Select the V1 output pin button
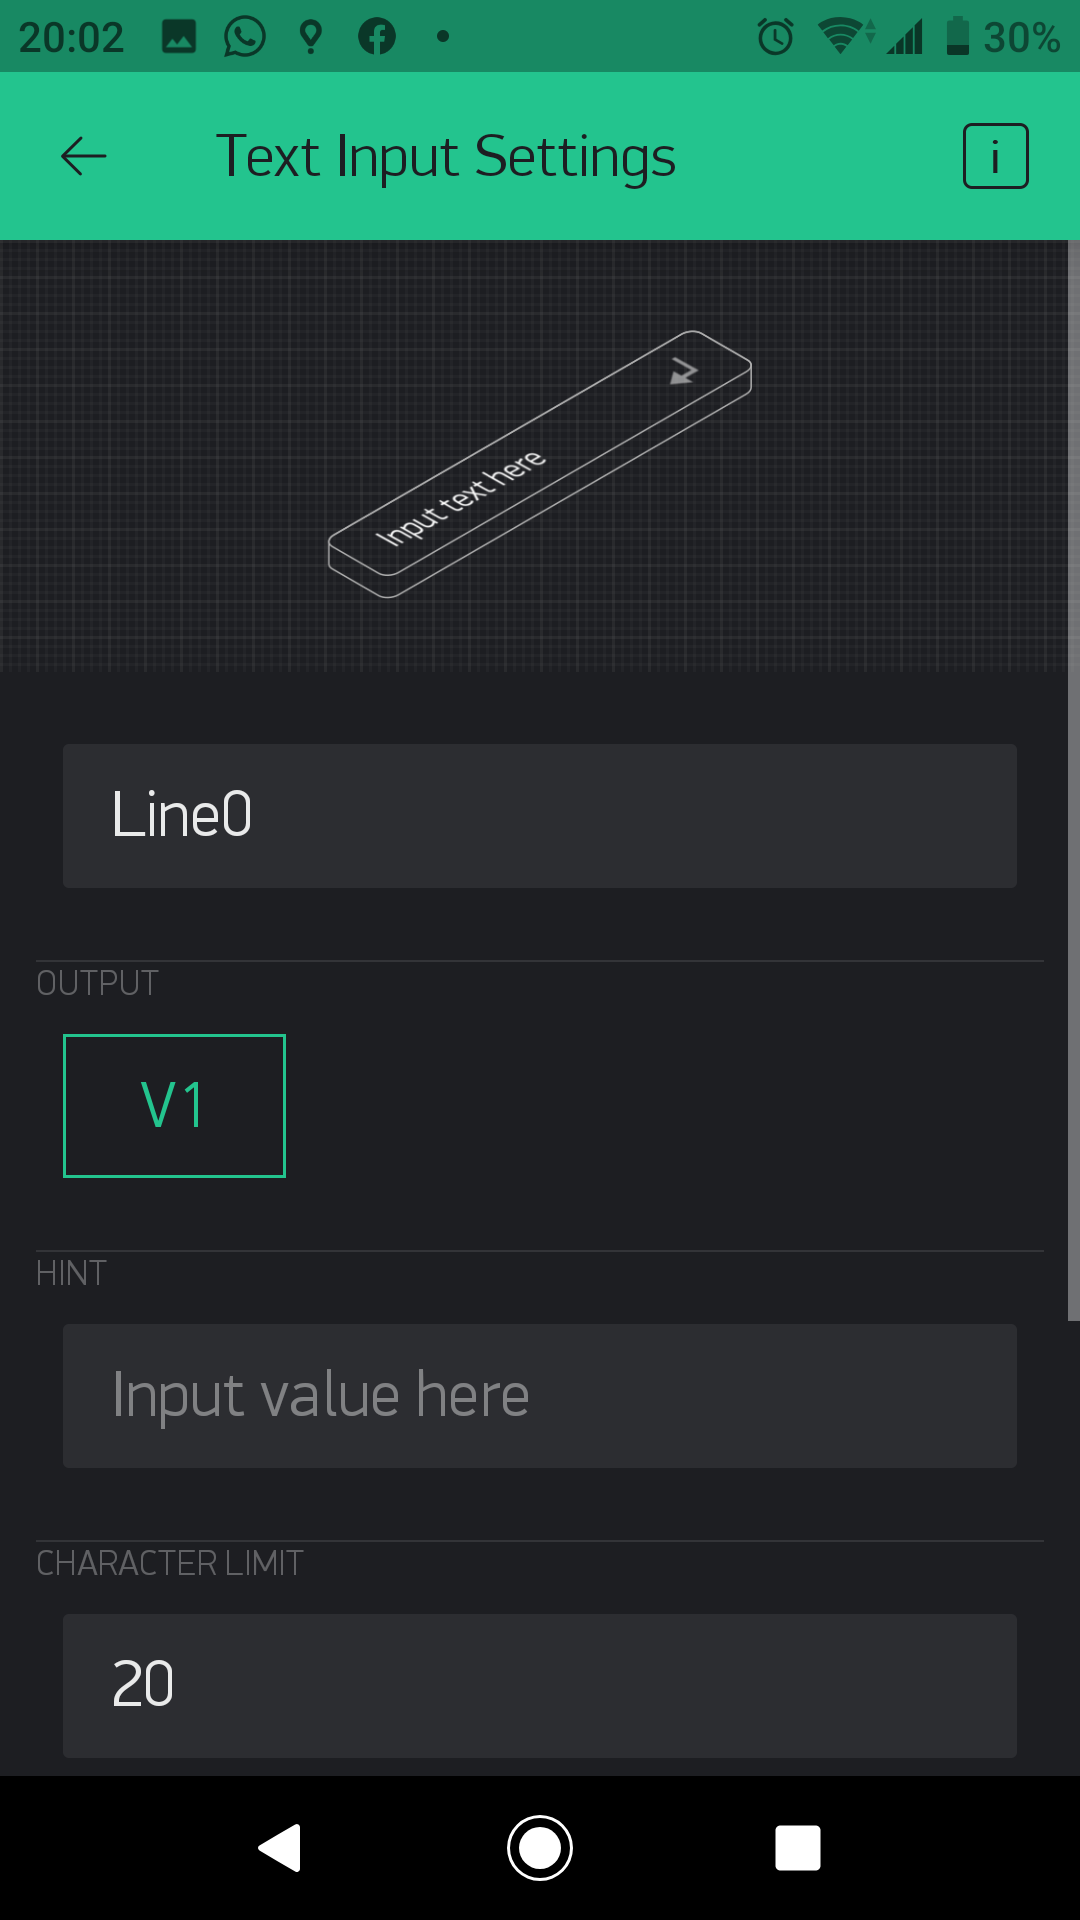The image size is (1080, 1920). click(x=174, y=1106)
